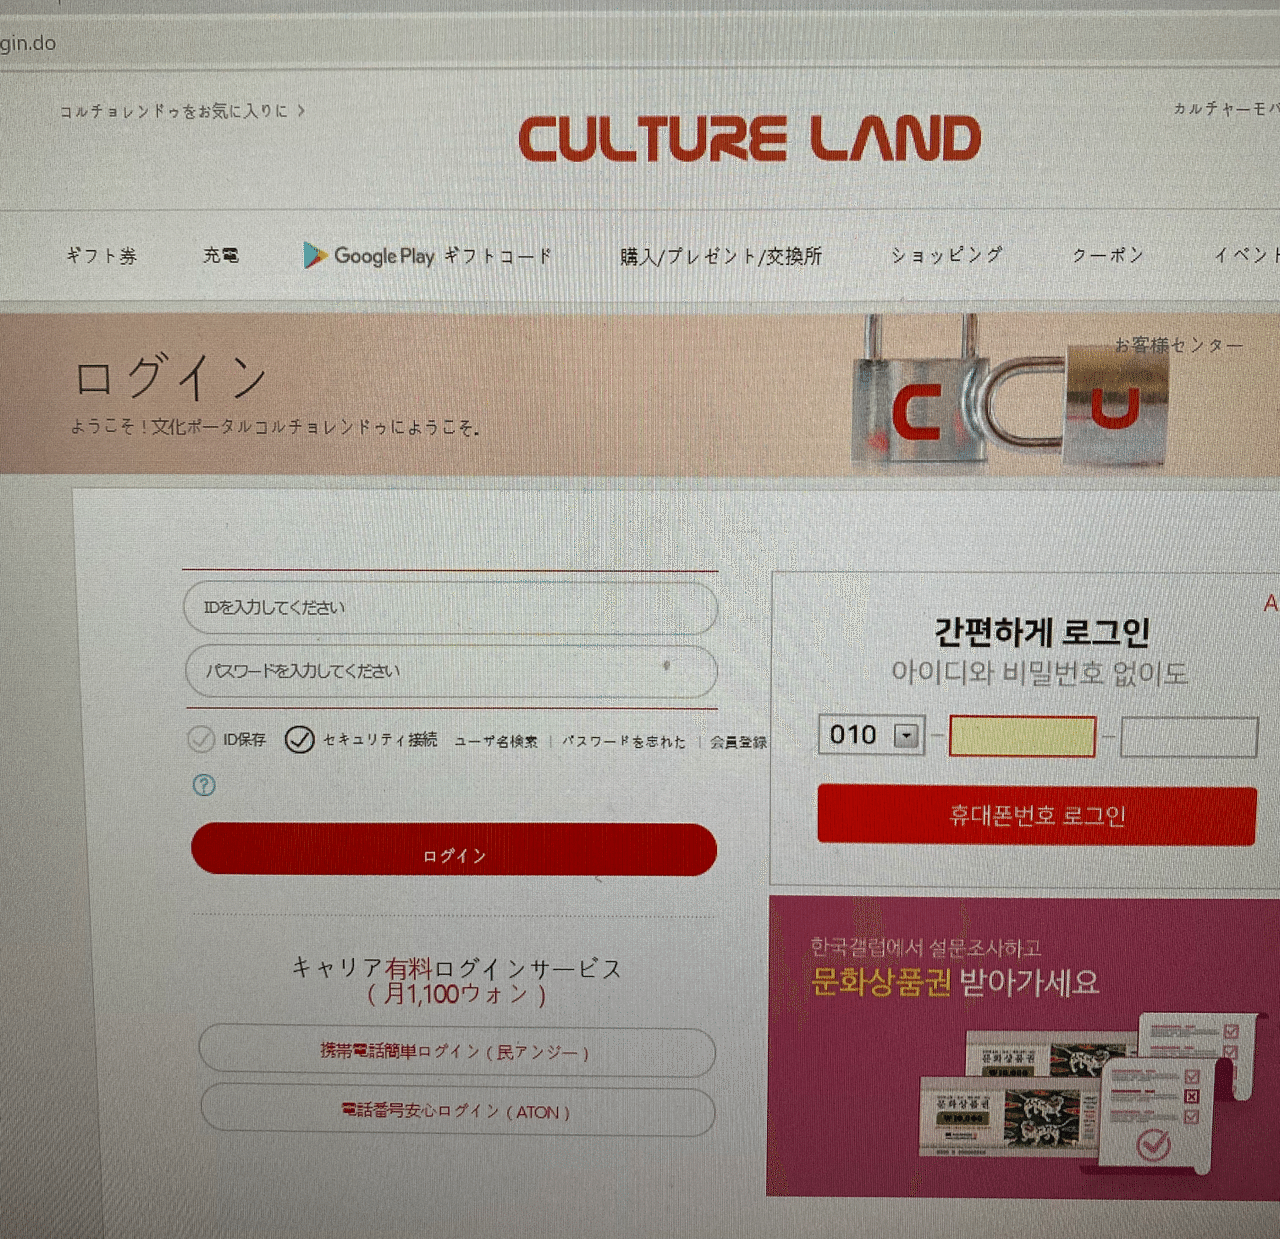Focus the ID input field
Viewport: 1280px width, 1239px height.
[x=451, y=607]
